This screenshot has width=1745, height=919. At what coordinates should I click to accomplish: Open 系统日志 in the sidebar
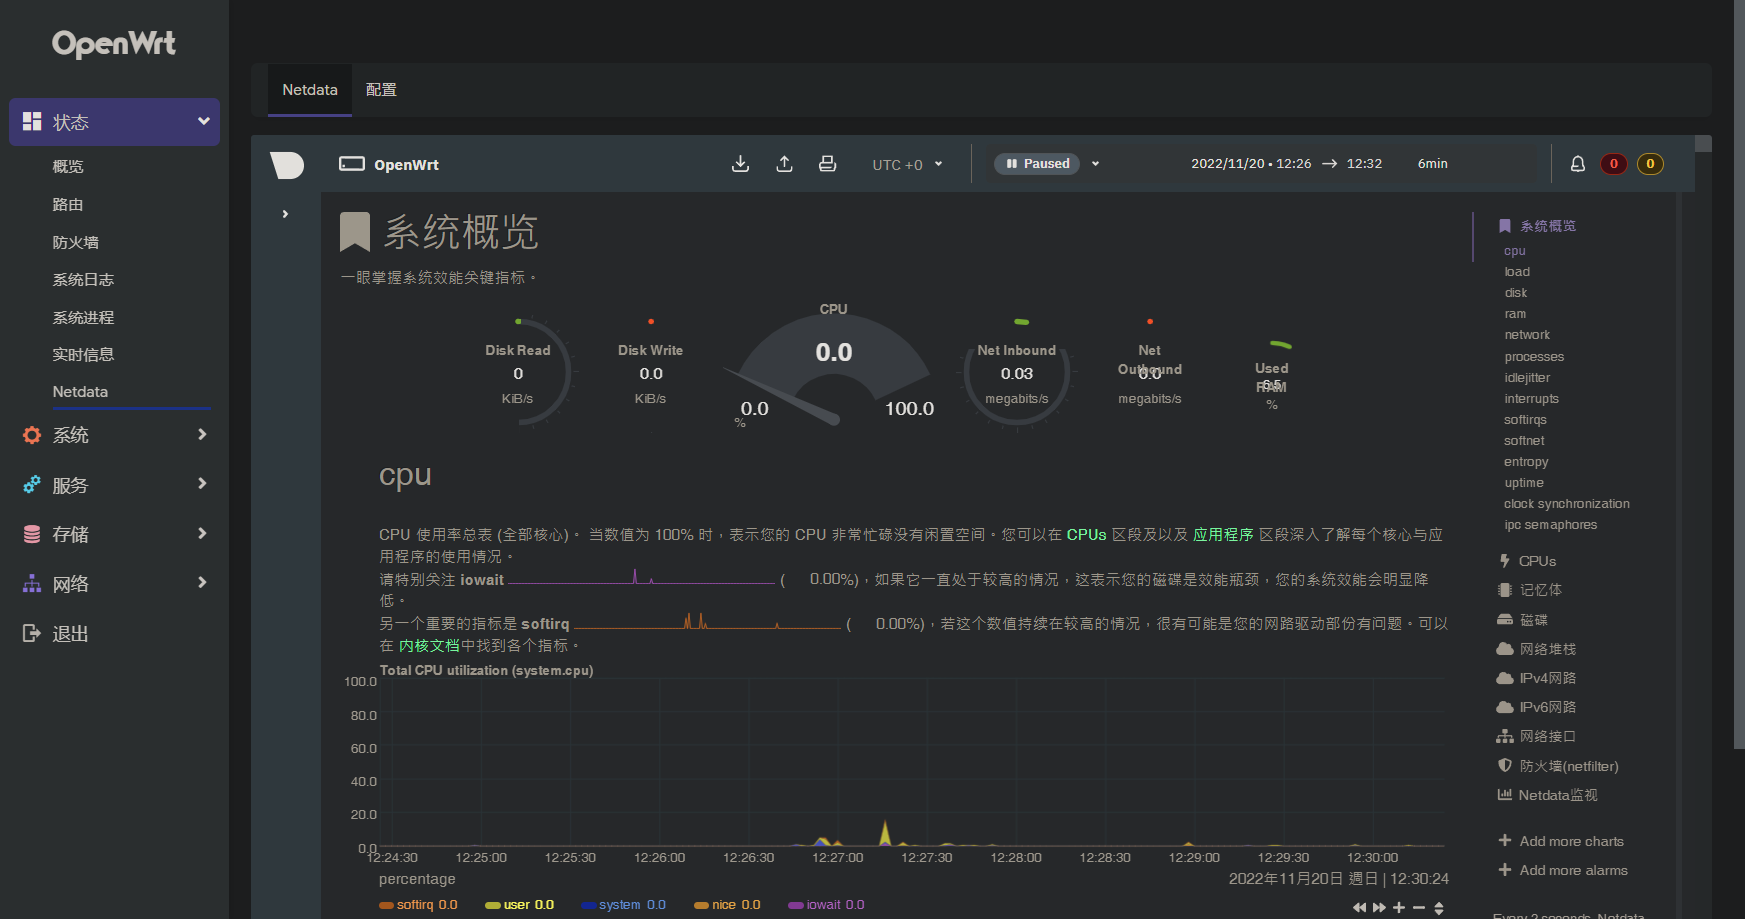tap(83, 280)
